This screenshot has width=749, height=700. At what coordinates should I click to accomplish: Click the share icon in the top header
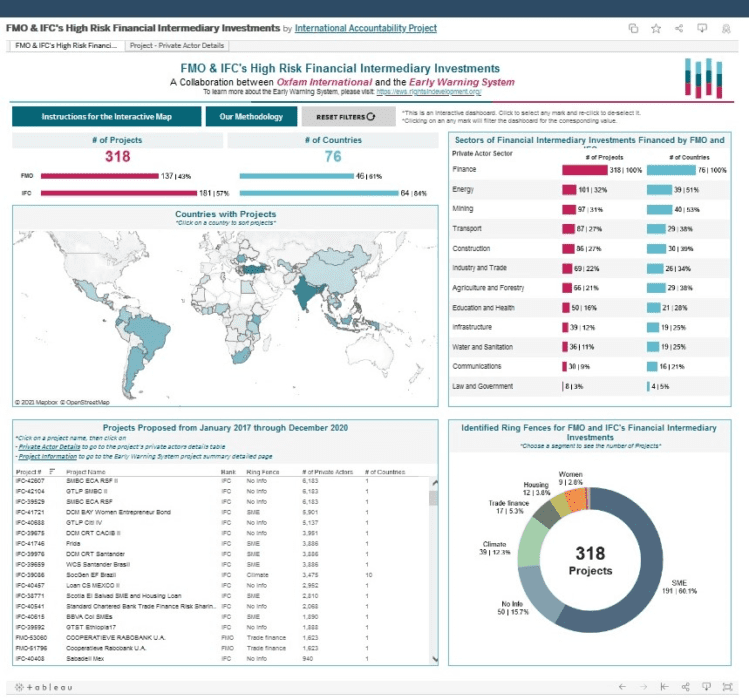tap(679, 28)
